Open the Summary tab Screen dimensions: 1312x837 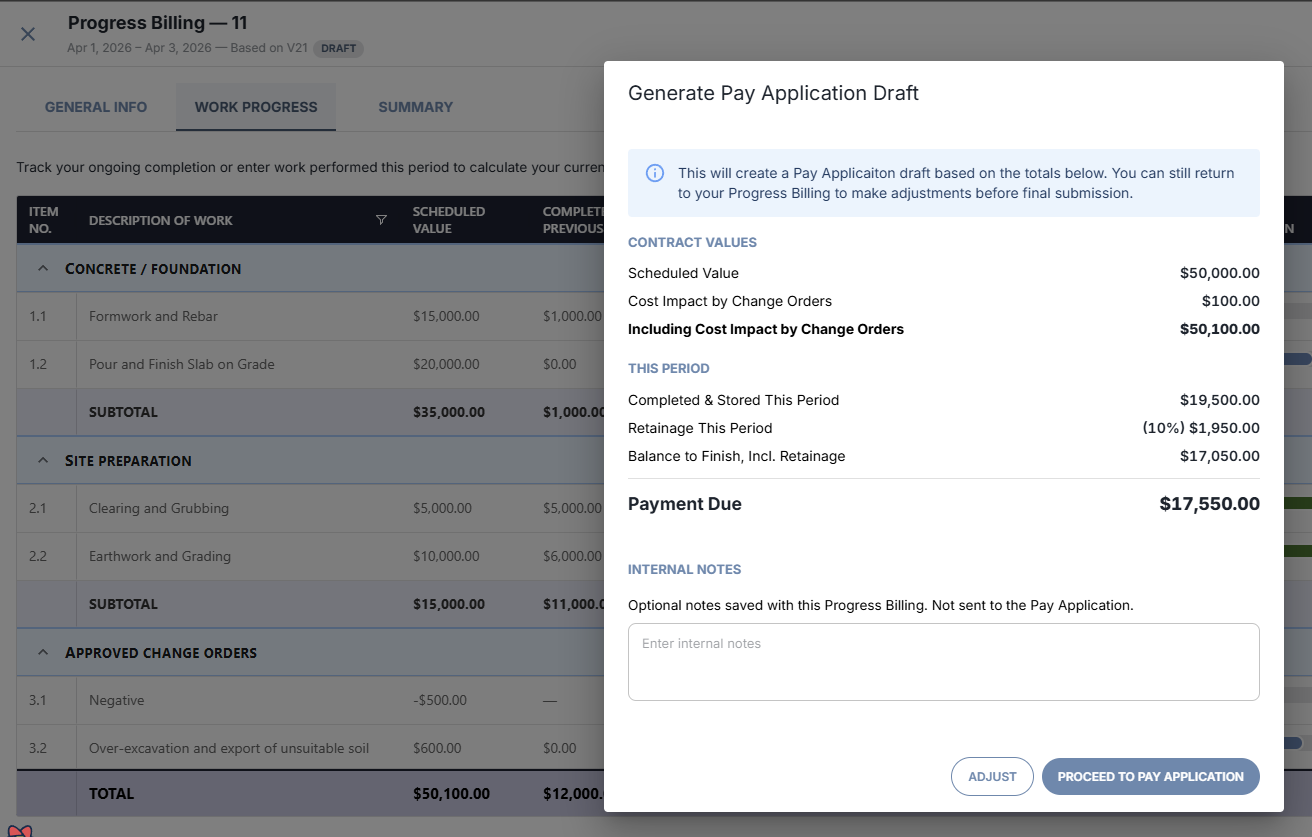(416, 107)
